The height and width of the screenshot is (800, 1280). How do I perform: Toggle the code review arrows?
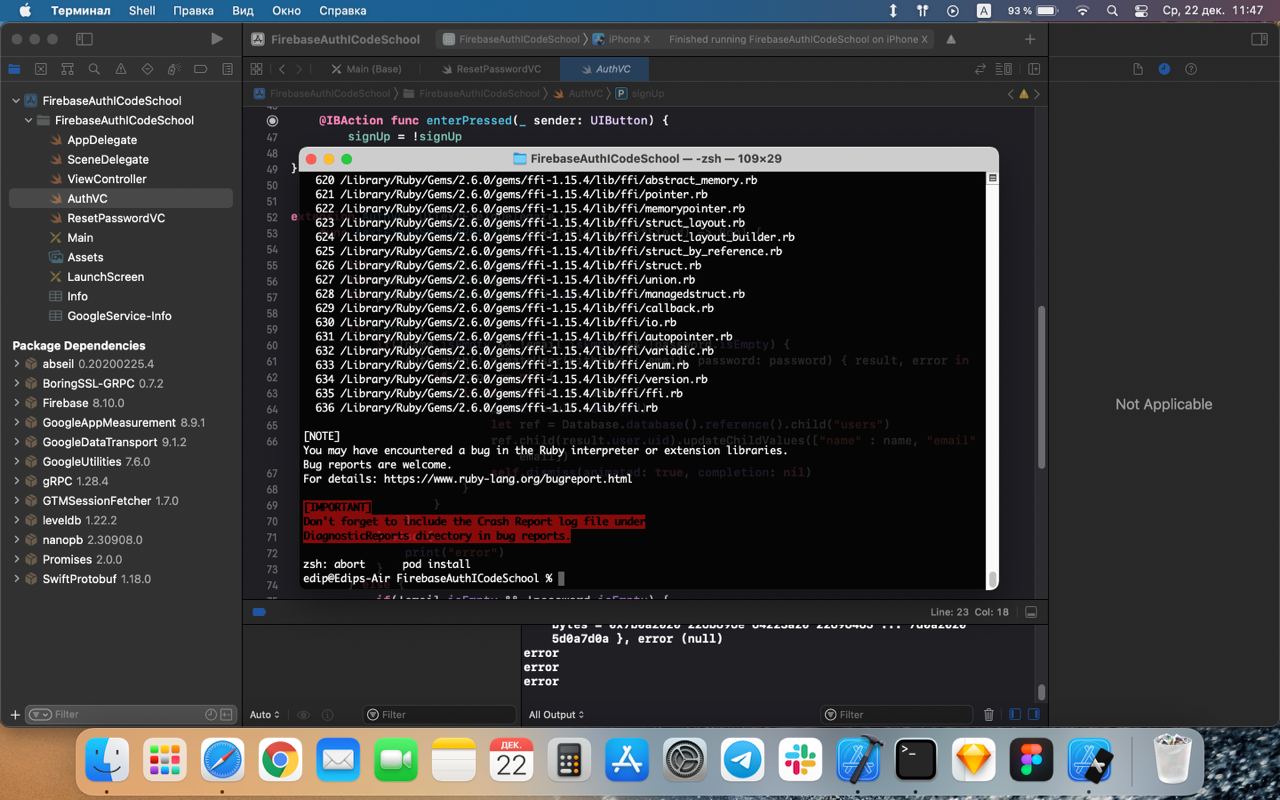tap(981, 69)
